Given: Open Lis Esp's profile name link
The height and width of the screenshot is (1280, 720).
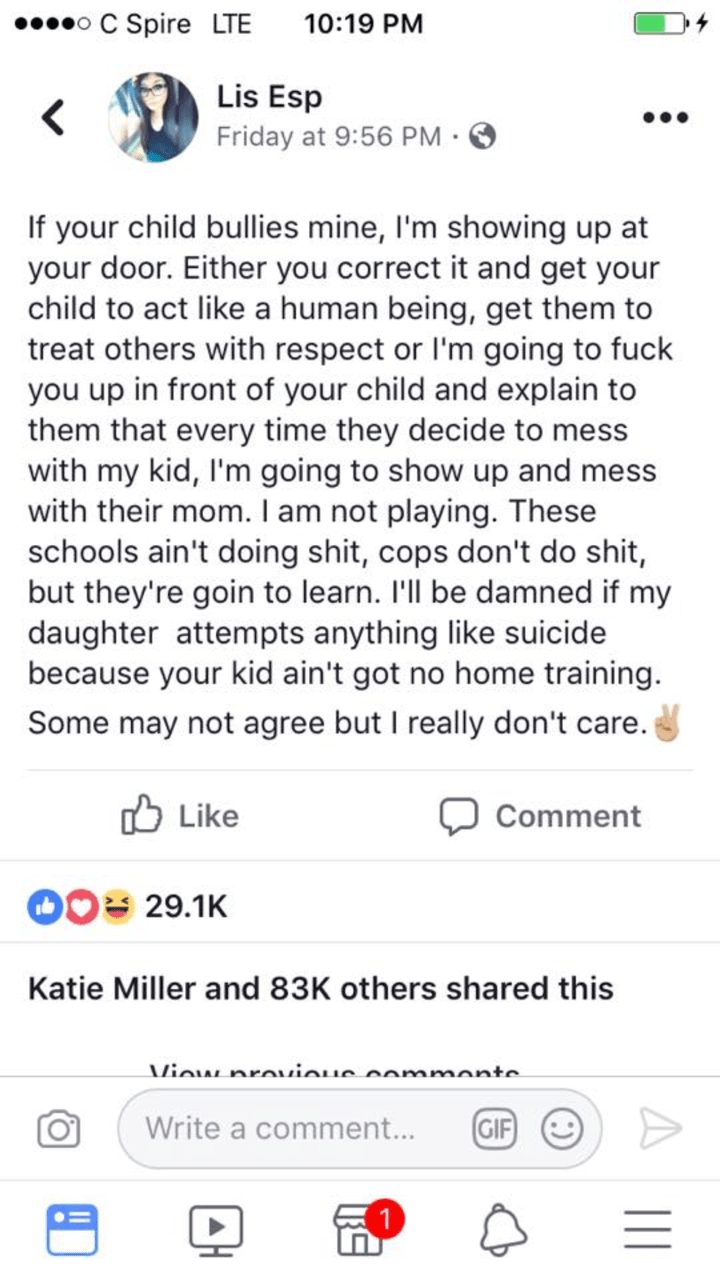Looking at the screenshot, I should click(x=269, y=98).
